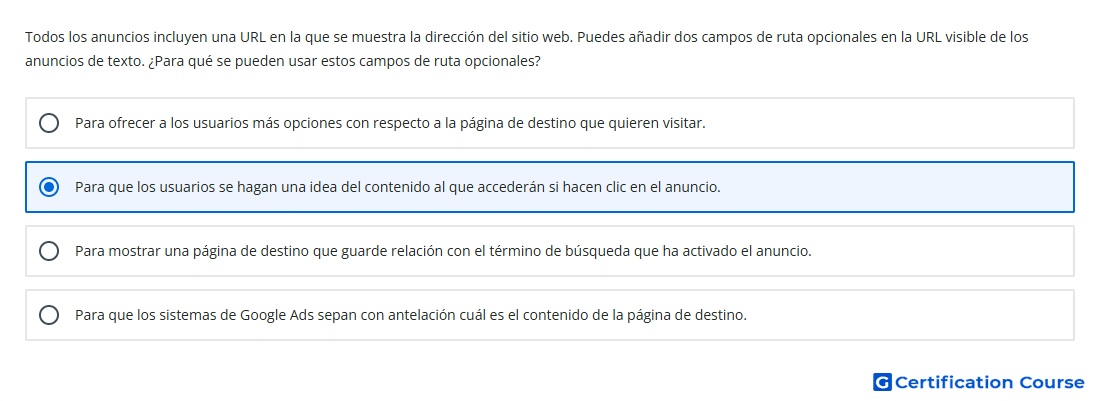1100x401 pixels.
Task: Click the highlighted answer text about 'hacen clic en el anuncio'
Action: [398, 187]
